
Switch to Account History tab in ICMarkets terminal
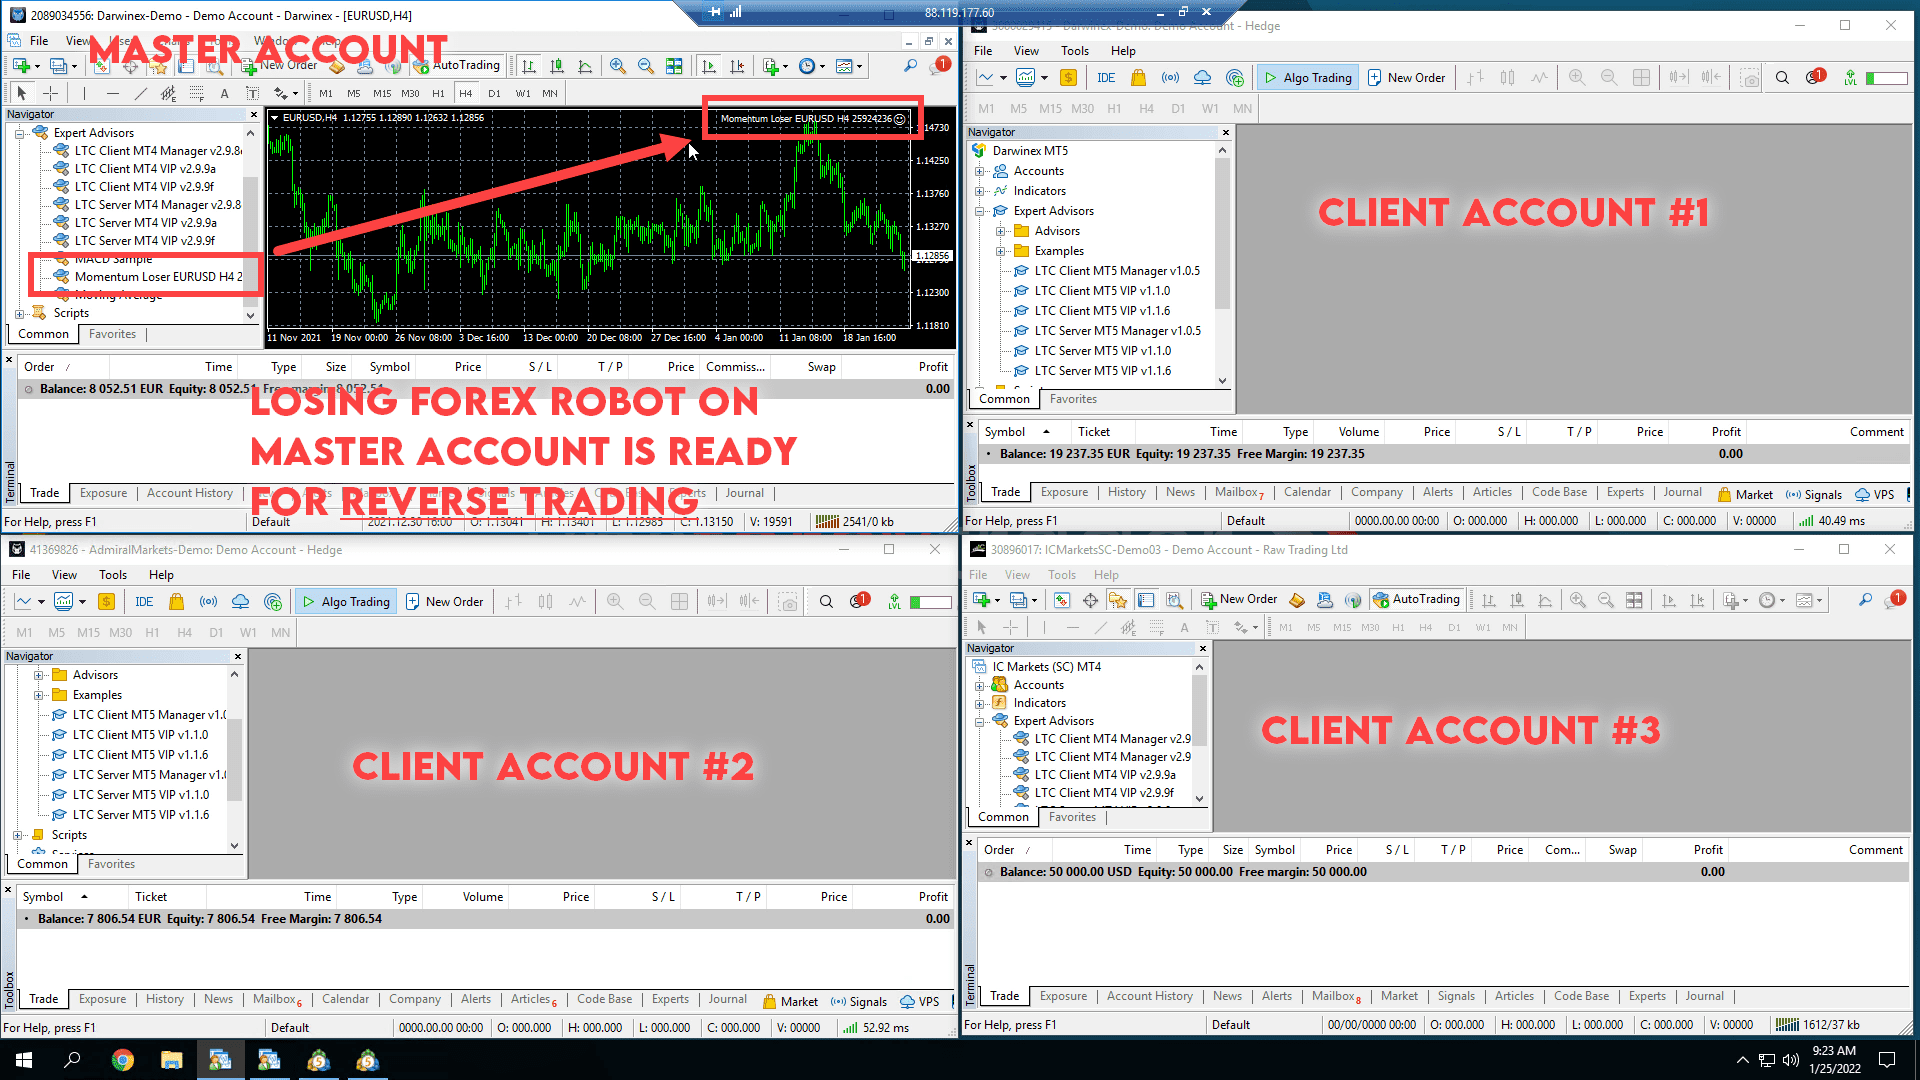(x=1150, y=996)
